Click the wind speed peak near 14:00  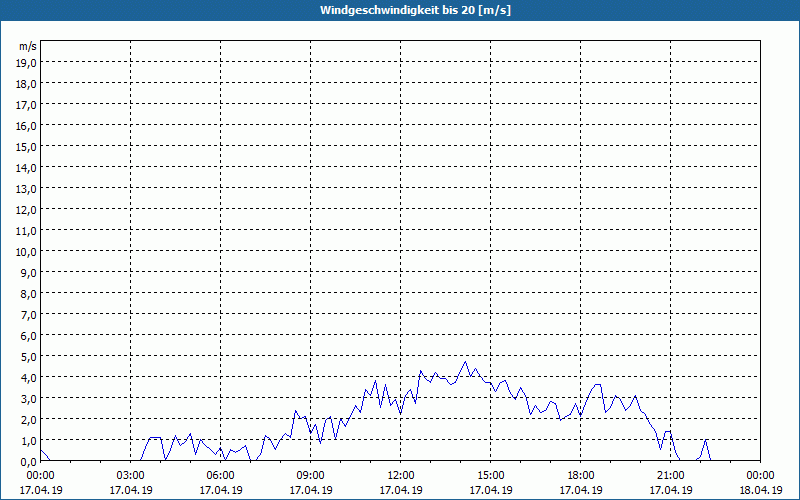[x=465, y=362]
